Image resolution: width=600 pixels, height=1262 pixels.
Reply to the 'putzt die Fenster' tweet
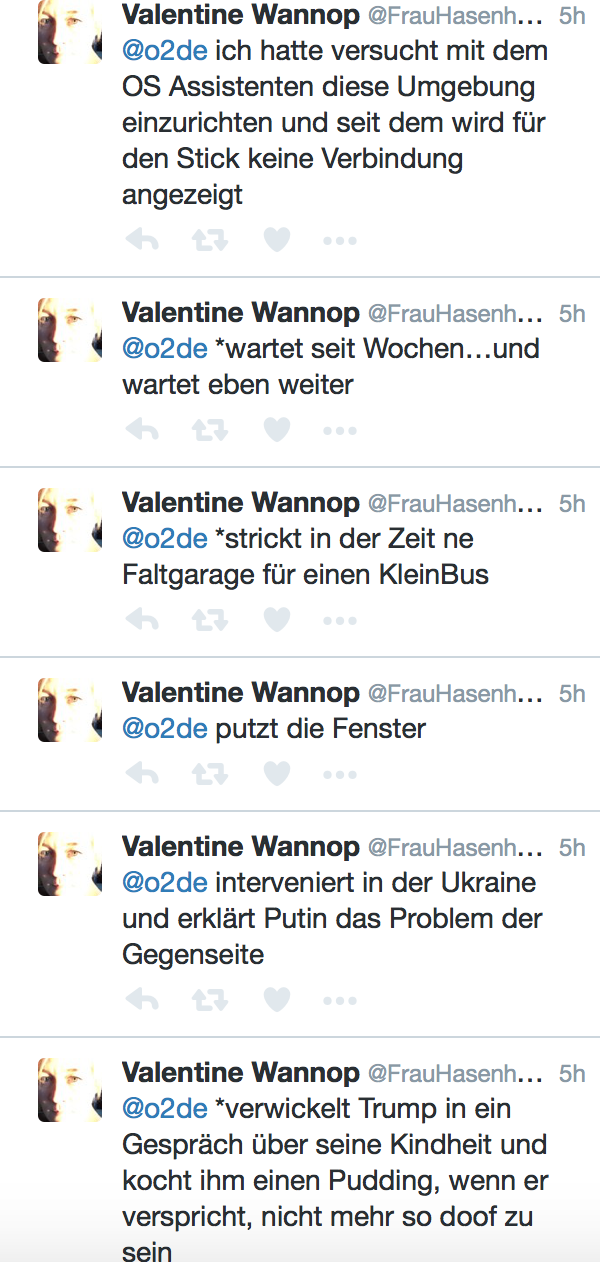[x=143, y=774]
